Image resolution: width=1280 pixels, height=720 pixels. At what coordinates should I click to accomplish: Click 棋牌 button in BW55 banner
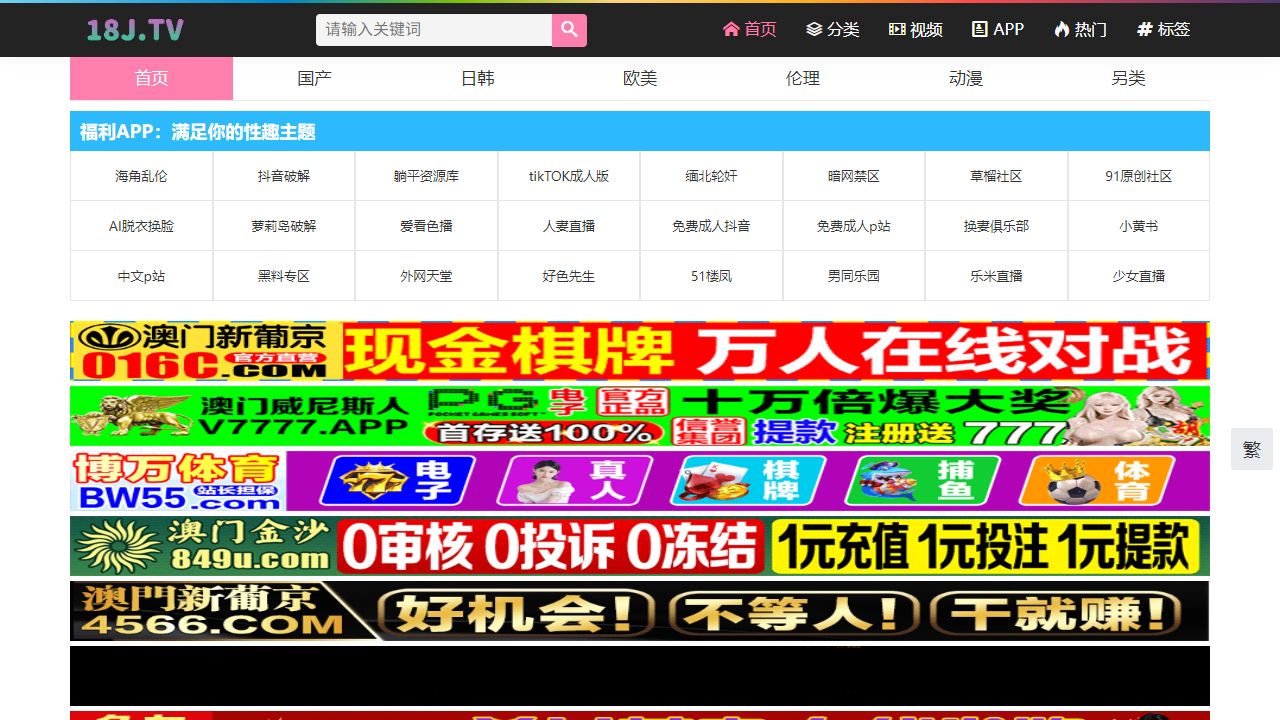point(749,481)
